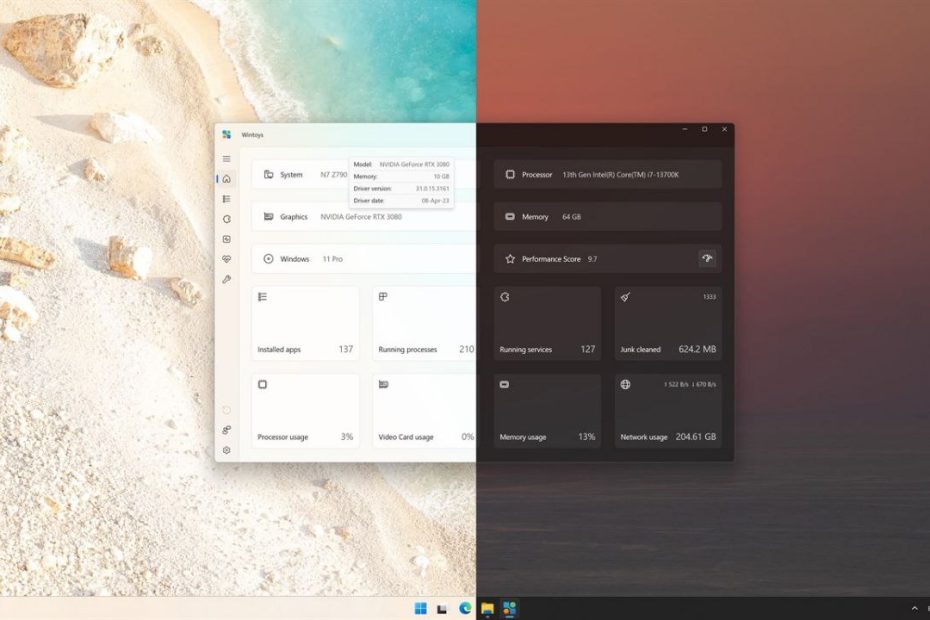Open the Health heart icon in sidebar

point(226,259)
